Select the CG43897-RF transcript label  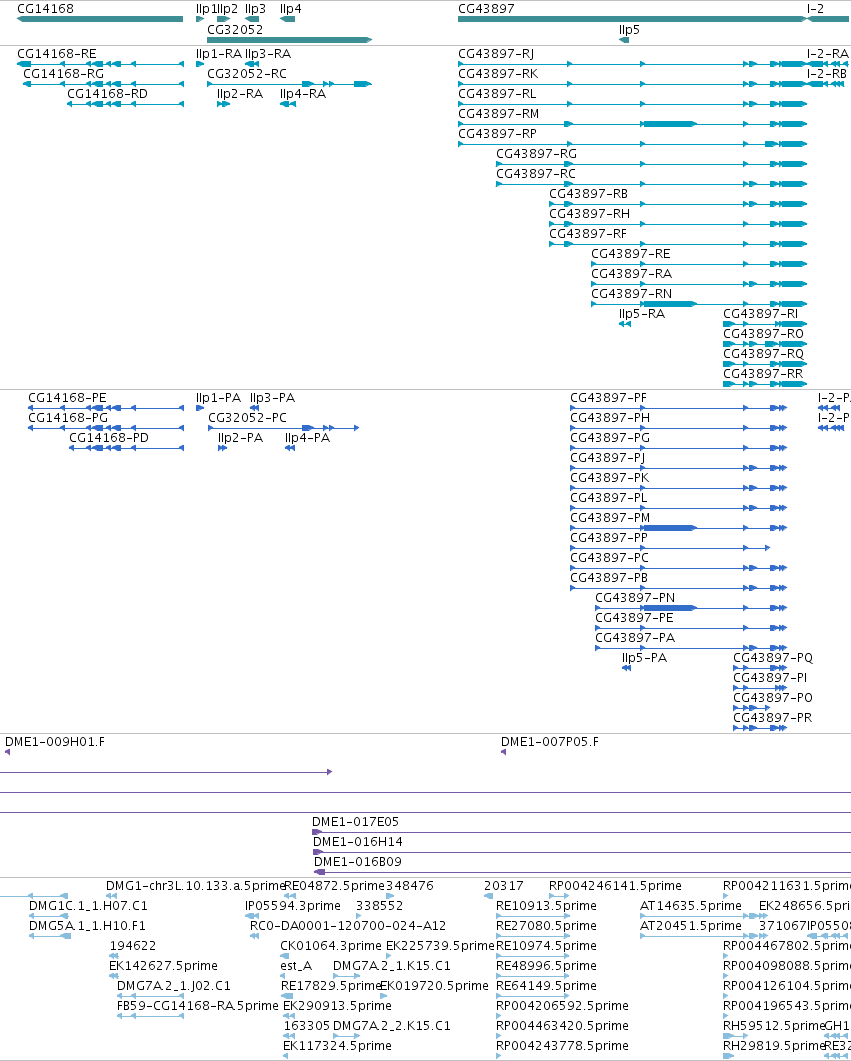click(x=588, y=233)
